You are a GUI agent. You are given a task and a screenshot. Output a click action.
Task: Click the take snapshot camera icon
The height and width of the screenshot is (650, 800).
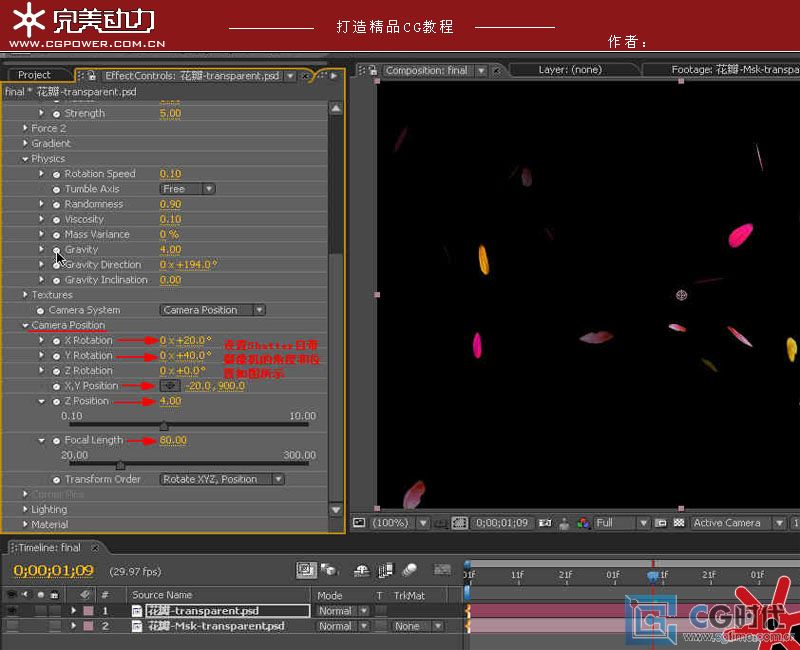tap(545, 523)
